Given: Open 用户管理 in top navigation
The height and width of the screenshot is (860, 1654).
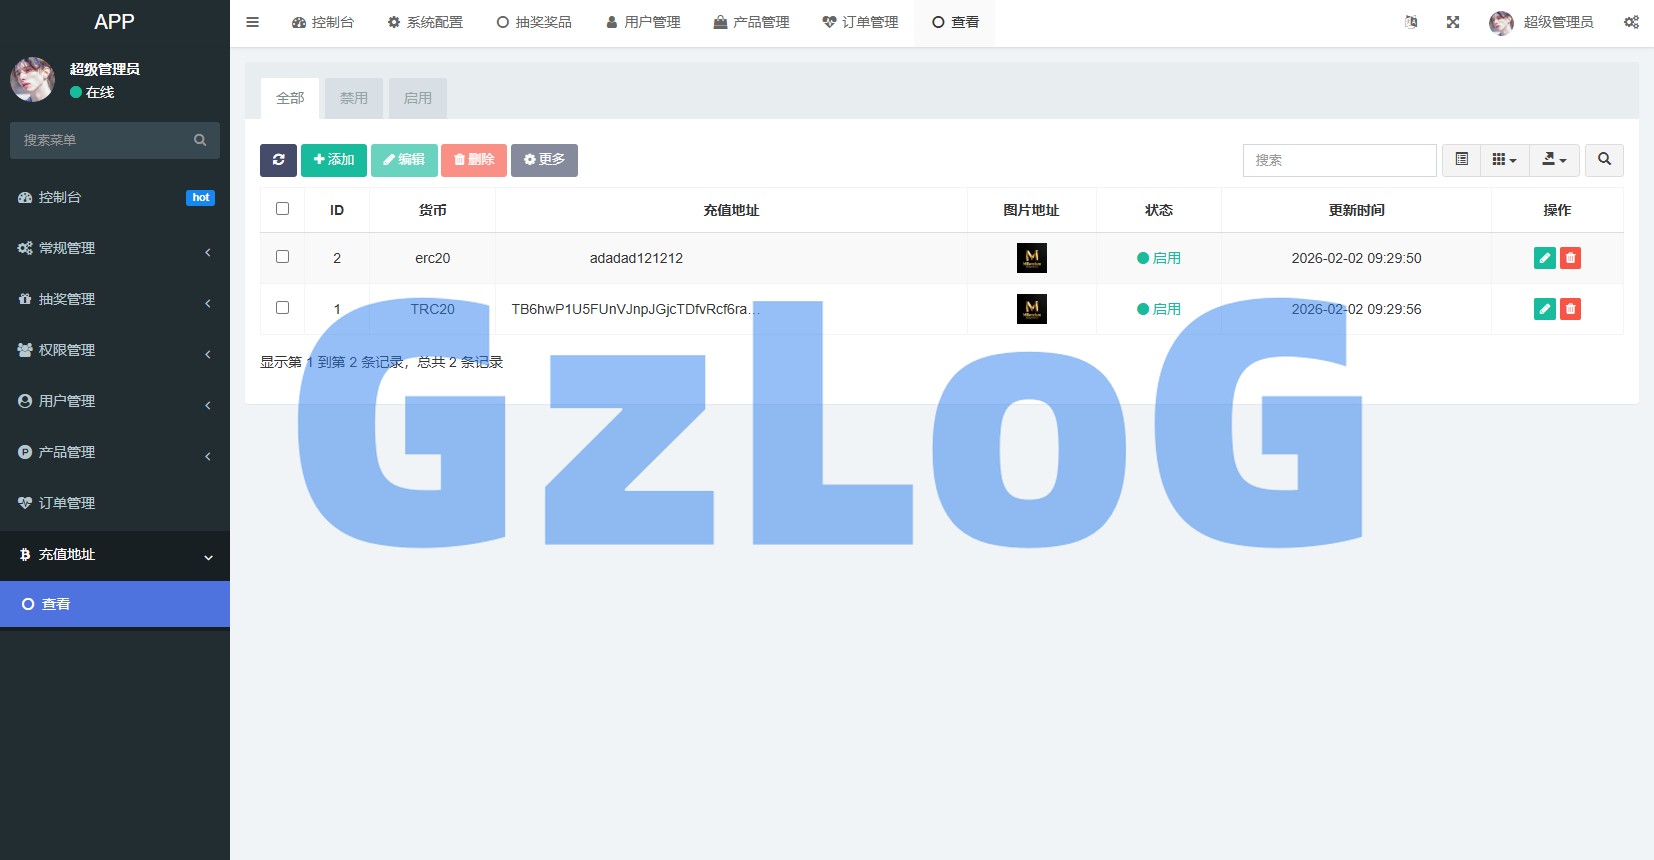Looking at the screenshot, I should [643, 22].
